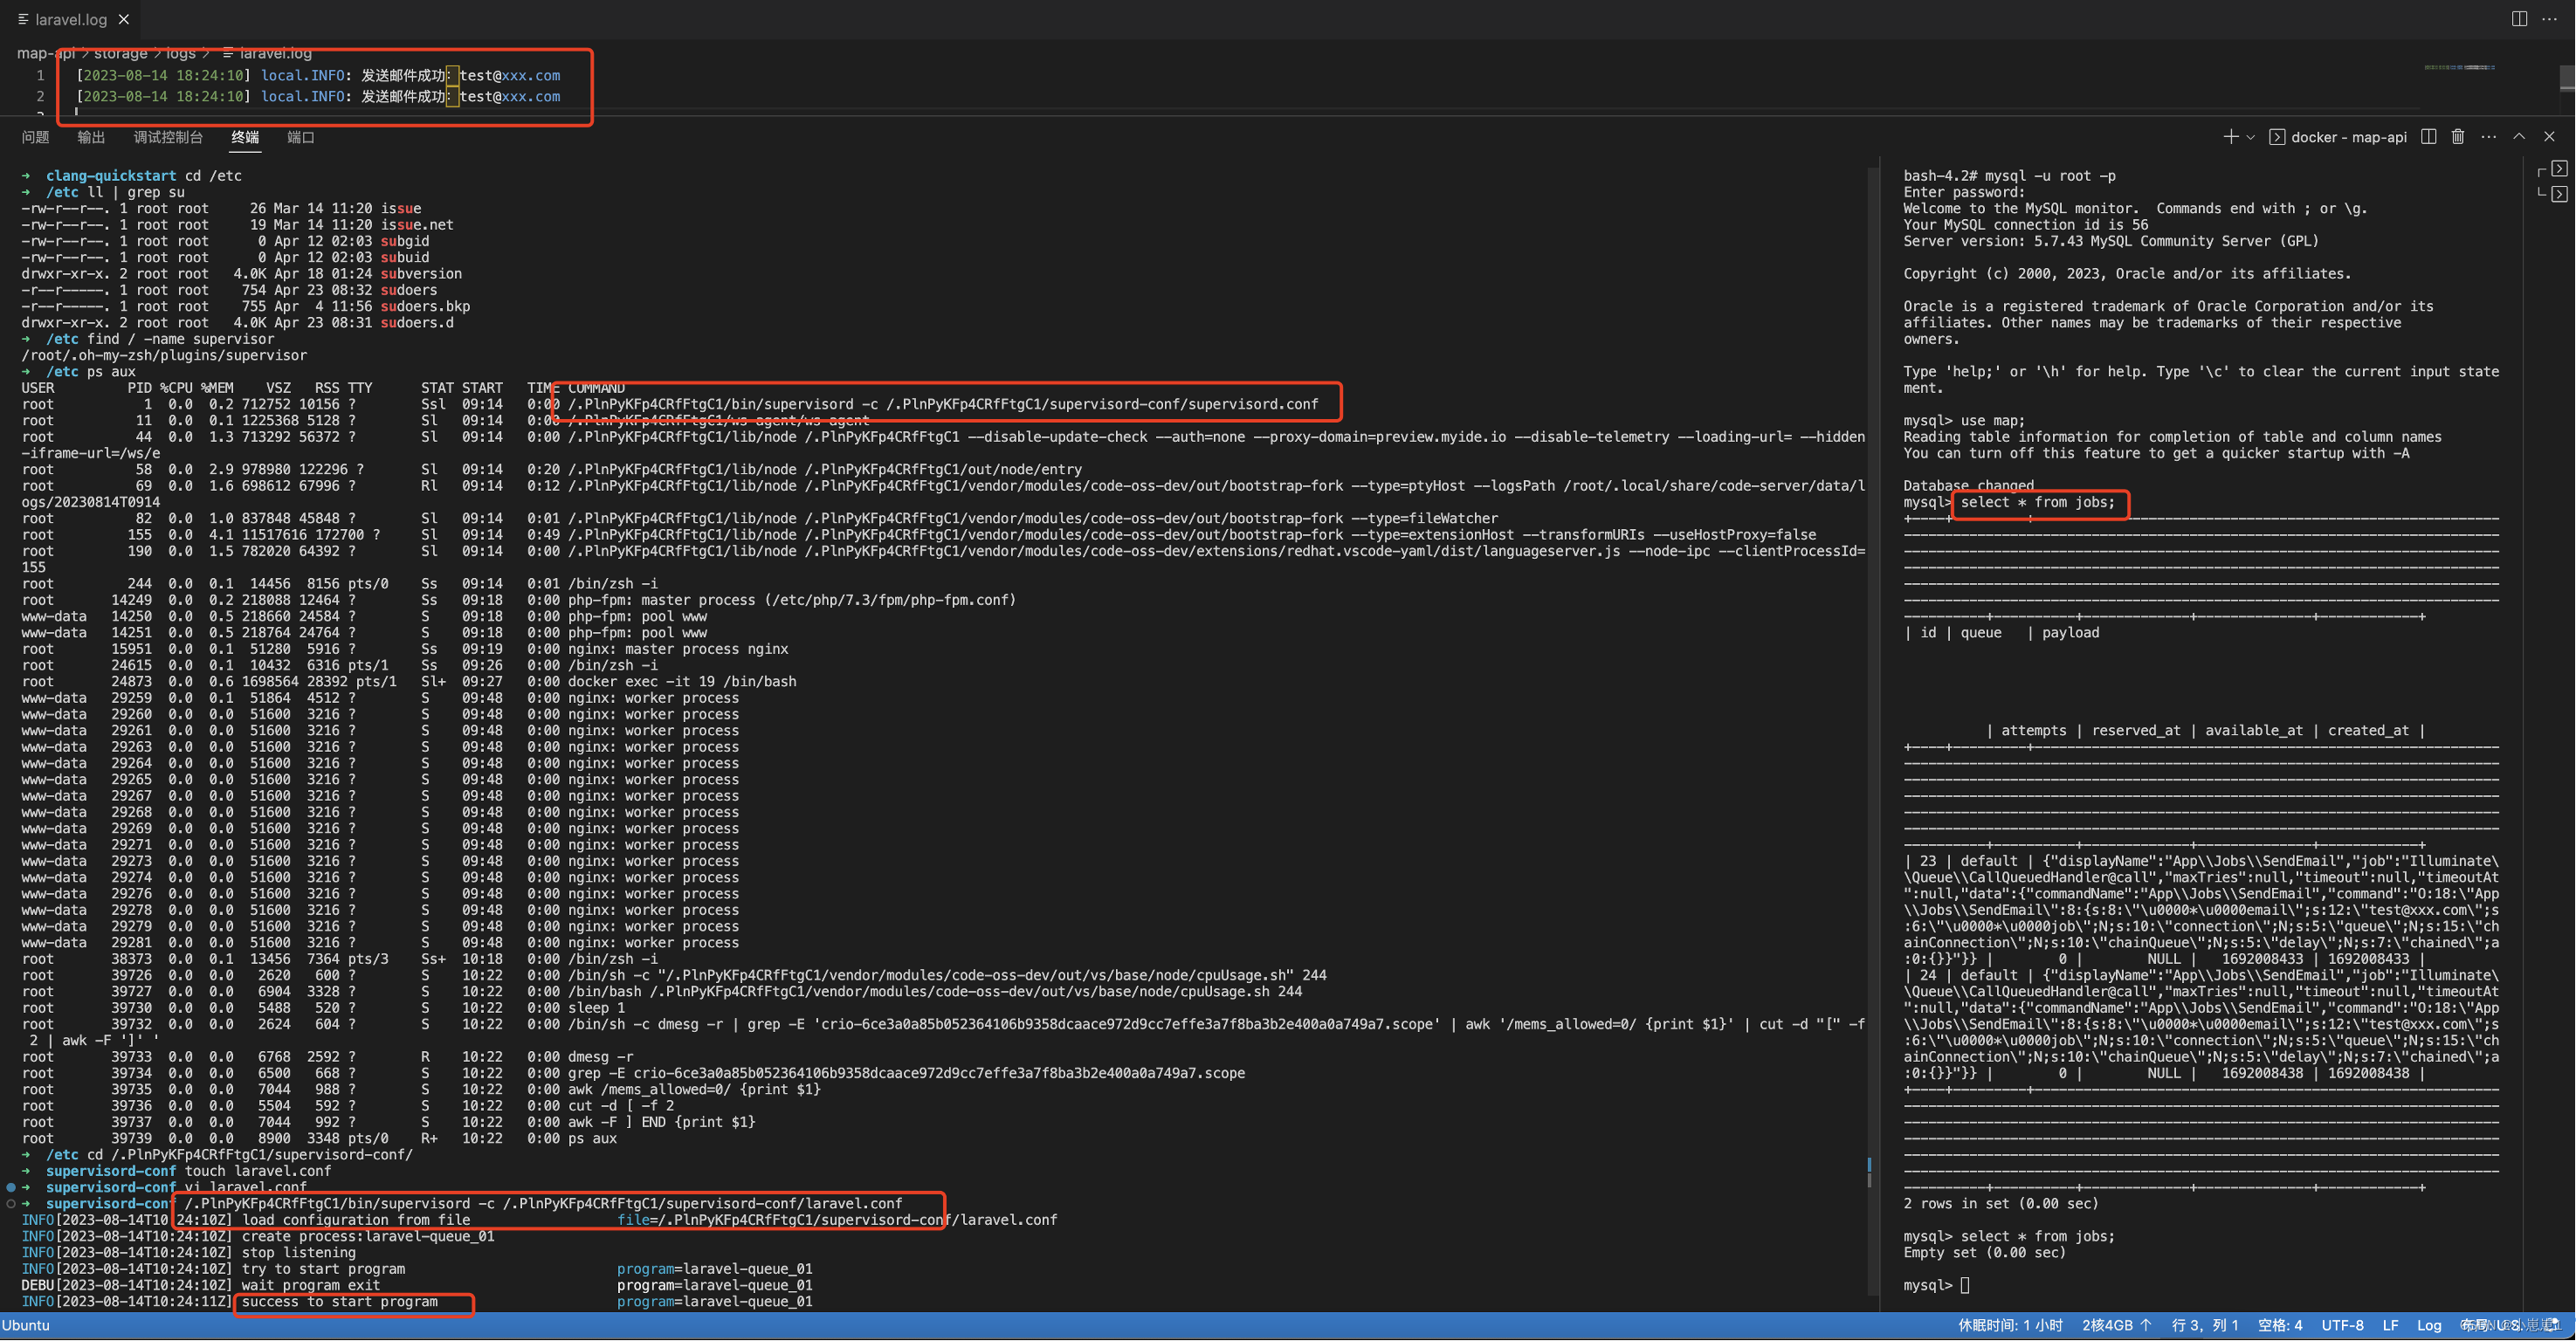The width and height of the screenshot is (2576, 1341).
Task: Click 'Server version: 5.7.43' line in MySQL terminal
Action: 2110,240
